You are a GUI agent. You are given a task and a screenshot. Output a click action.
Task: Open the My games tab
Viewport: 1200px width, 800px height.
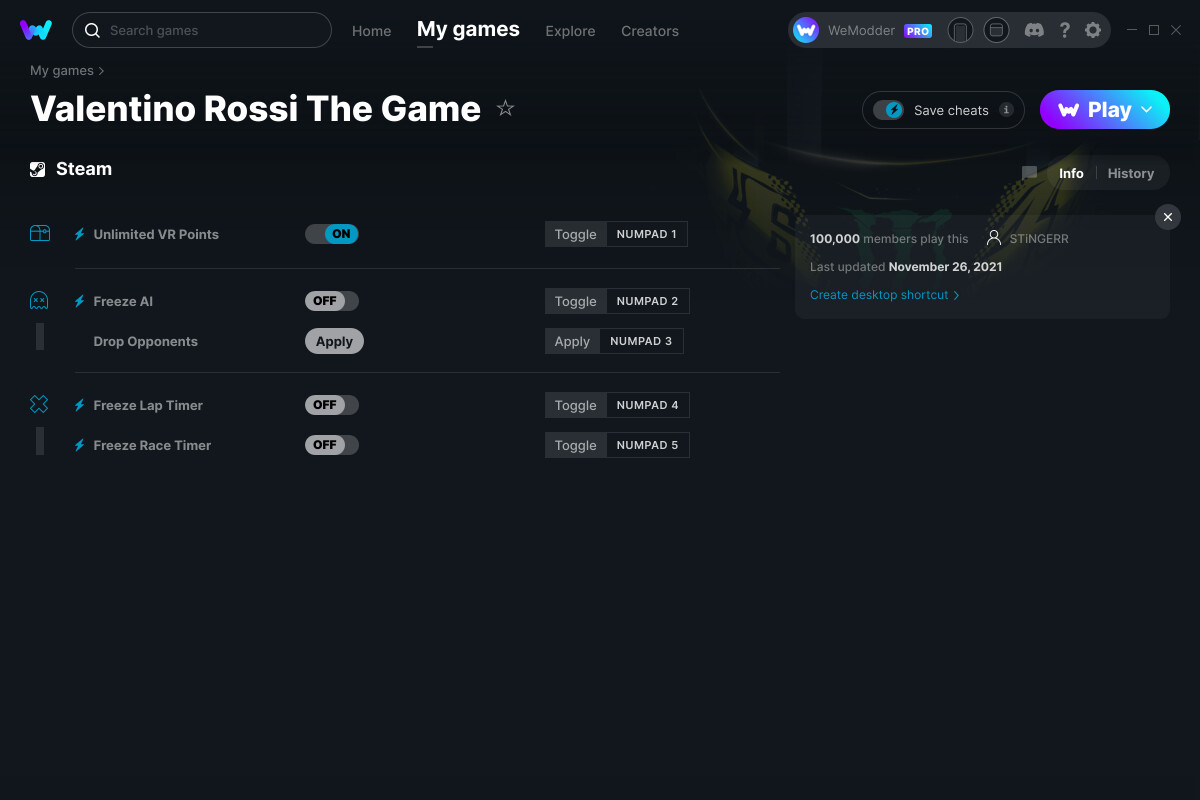(468, 29)
